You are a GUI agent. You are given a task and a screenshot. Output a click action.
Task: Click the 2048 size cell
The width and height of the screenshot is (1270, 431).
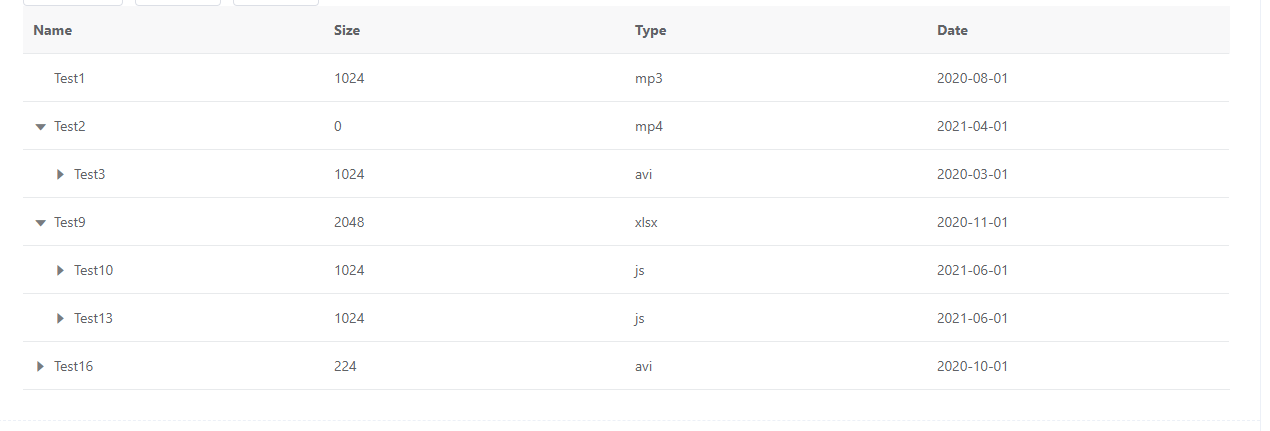(x=349, y=222)
